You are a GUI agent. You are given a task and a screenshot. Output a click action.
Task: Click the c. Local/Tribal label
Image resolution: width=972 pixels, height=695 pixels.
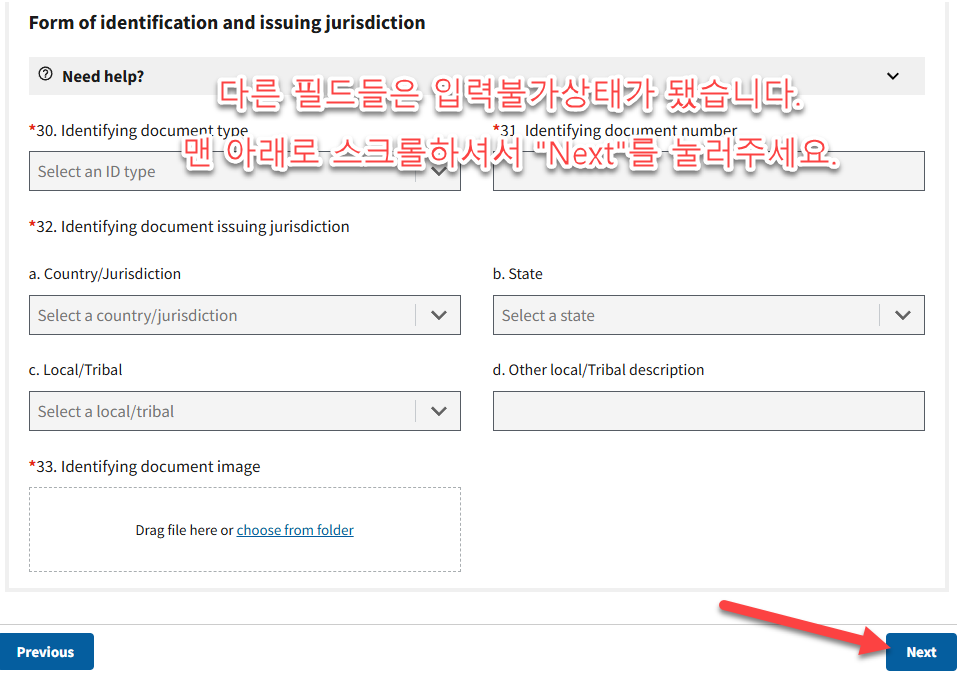click(x=76, y=370)
